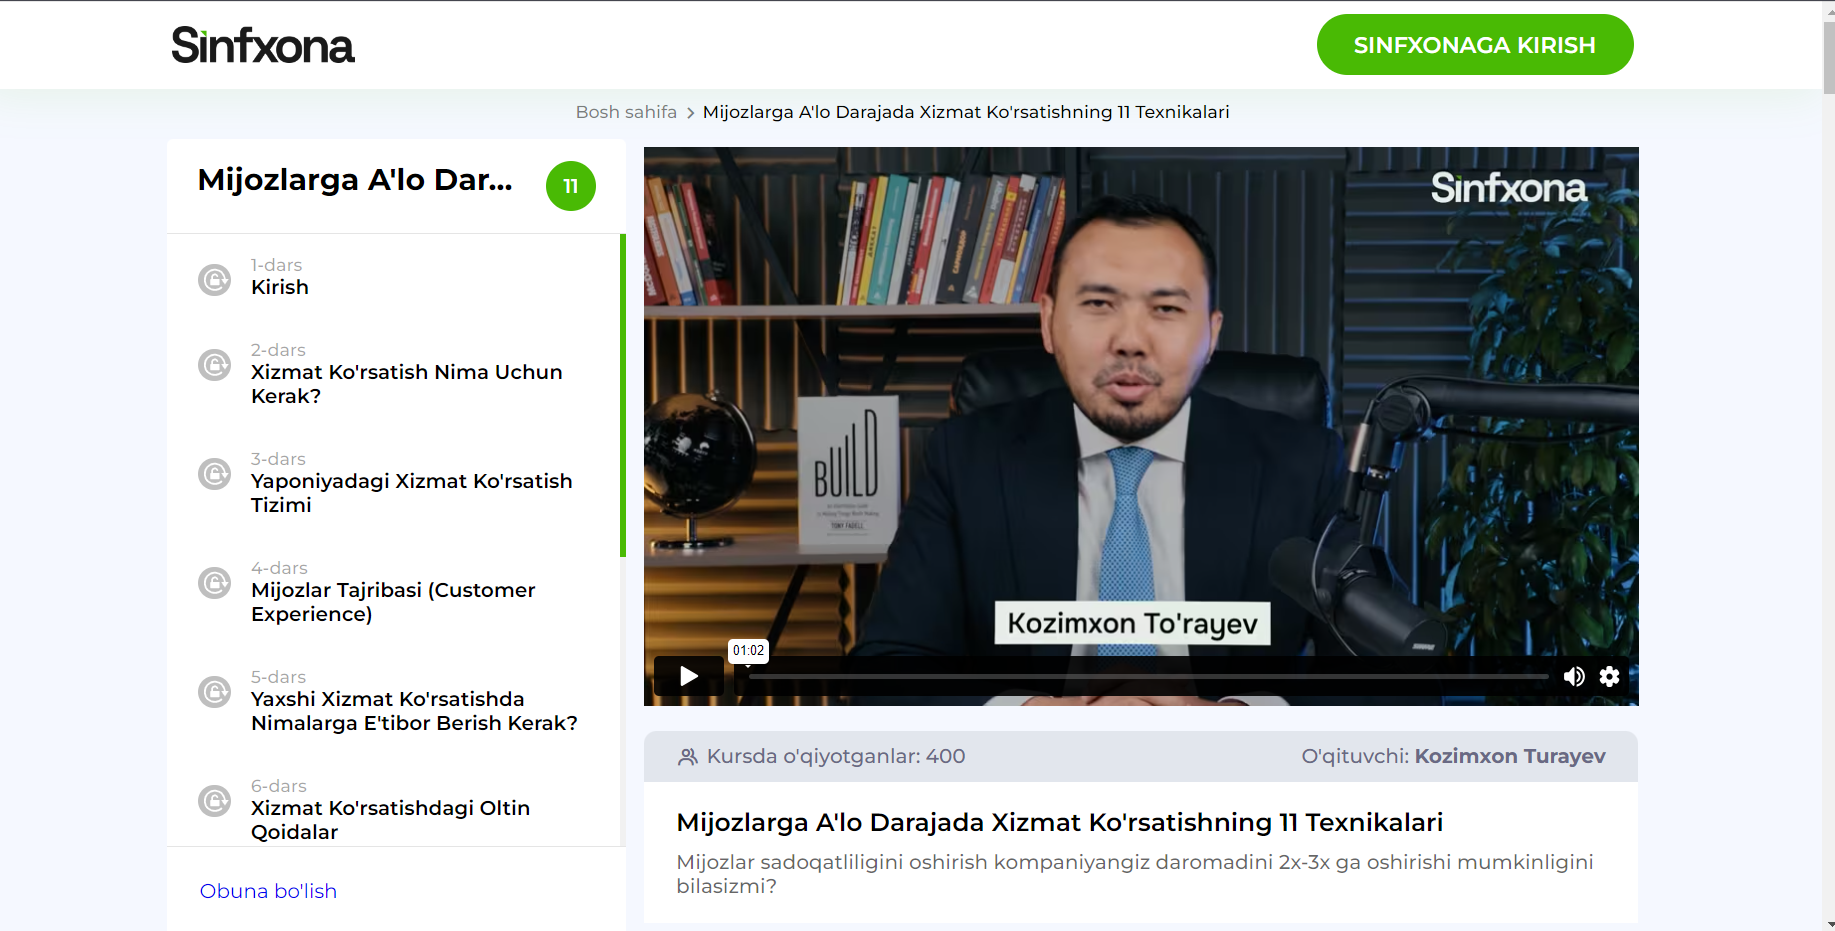Click the SINFXONAGA KIRISH button
The height and width of the screenshot is (931, 1835).
tap(1475, 45)
